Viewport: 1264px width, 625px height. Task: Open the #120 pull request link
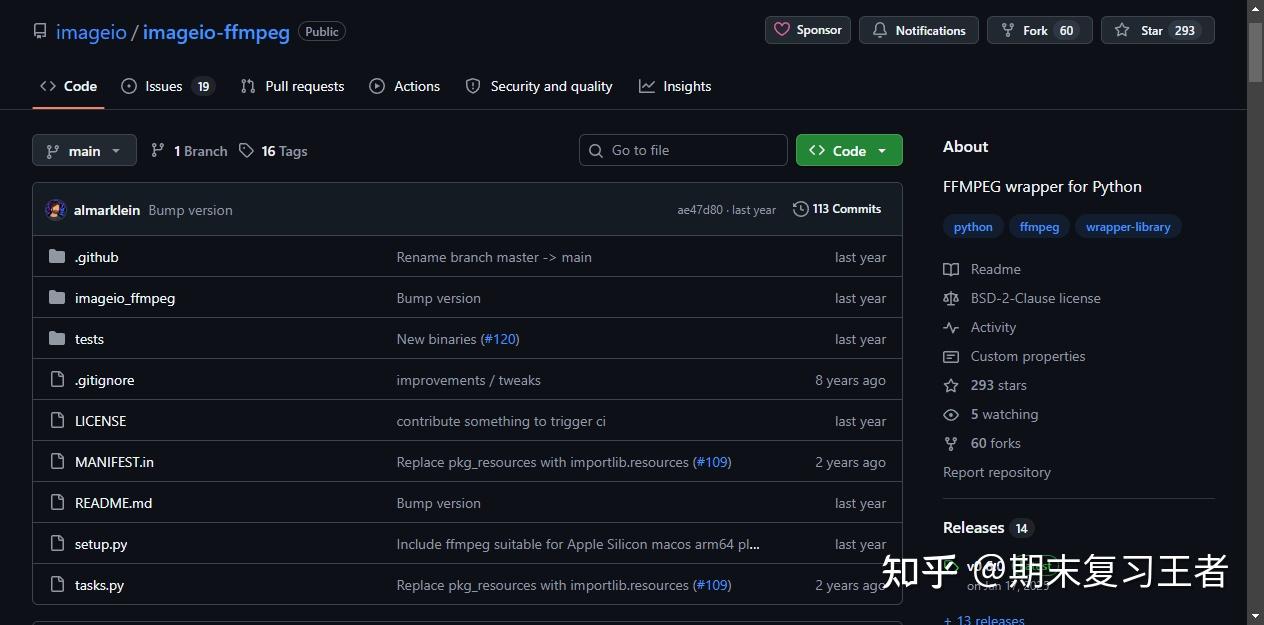tap(500, 339)
